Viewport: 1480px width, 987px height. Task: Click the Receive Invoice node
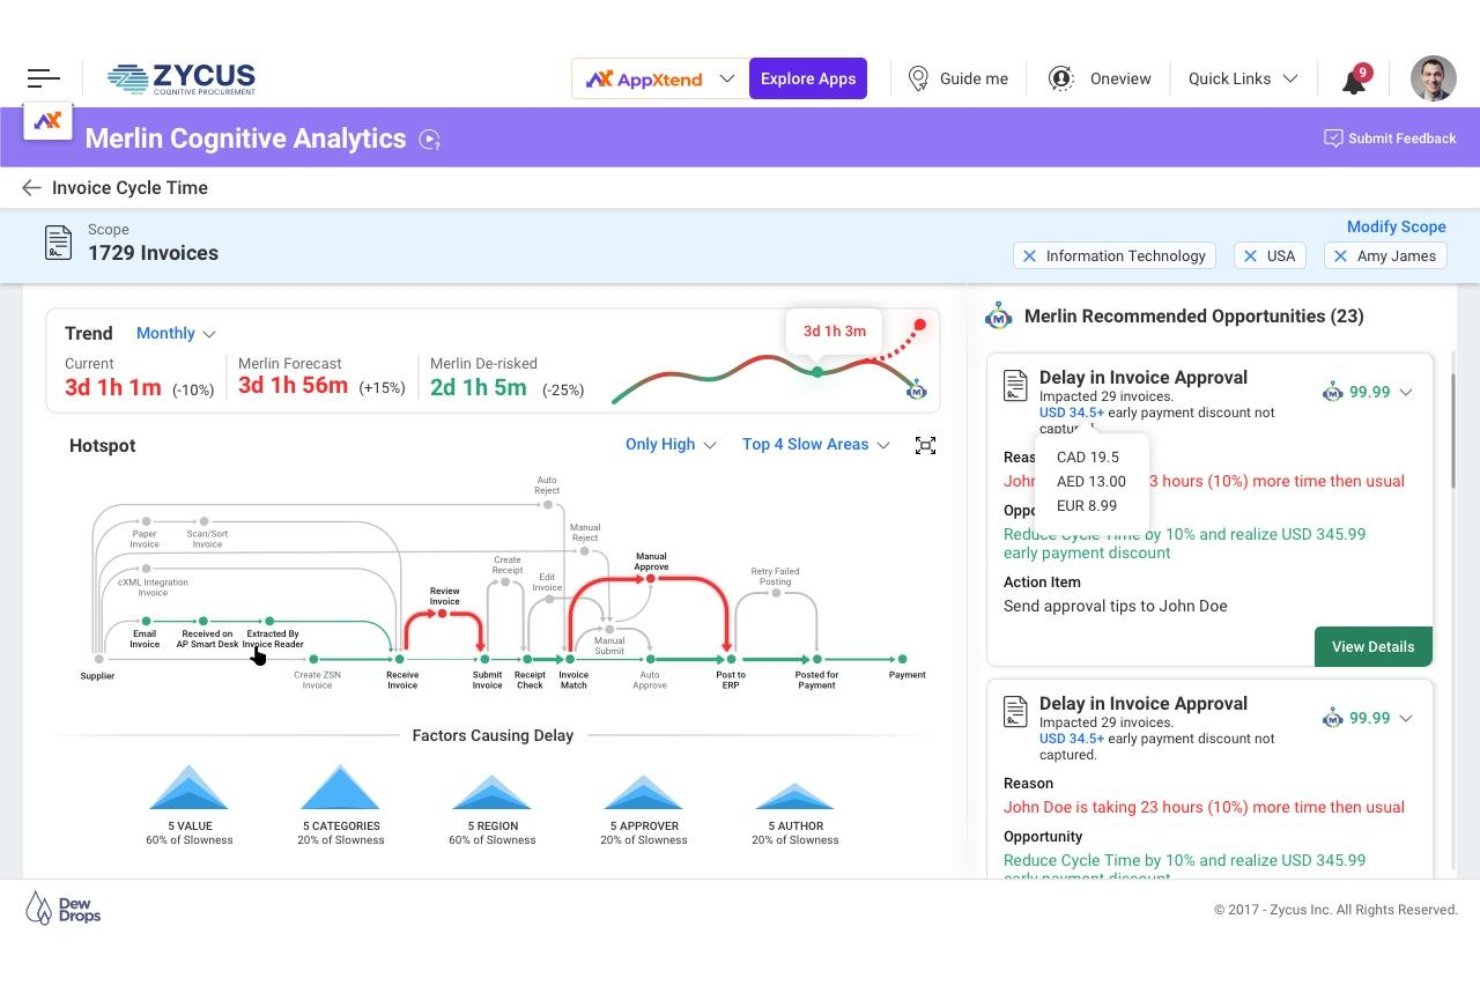[x=400, y=660]
